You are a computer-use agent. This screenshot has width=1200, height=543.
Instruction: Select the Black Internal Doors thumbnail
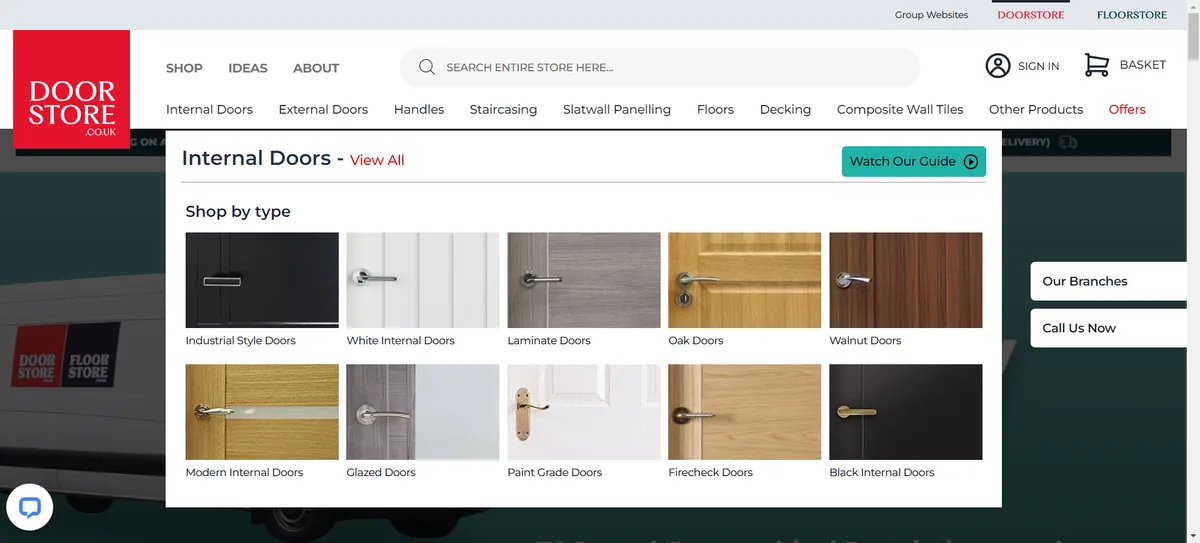coord(906,412)
